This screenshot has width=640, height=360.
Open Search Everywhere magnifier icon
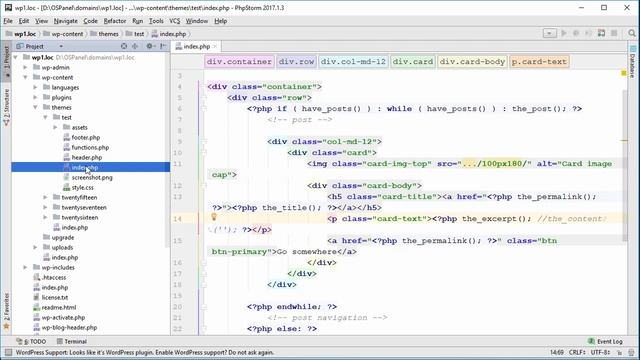(632, 33)
